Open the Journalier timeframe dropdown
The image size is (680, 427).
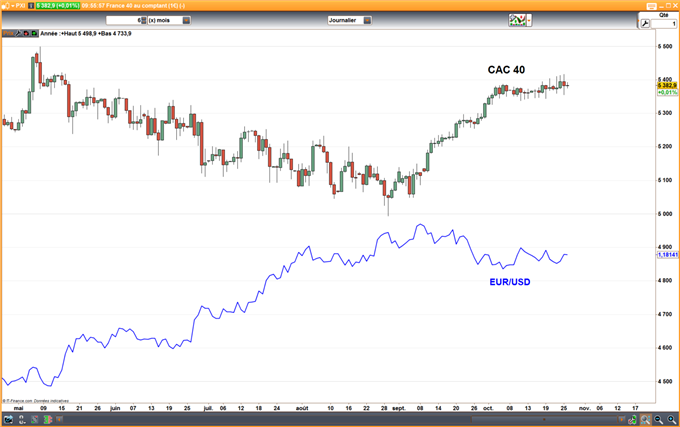[367, 20]
